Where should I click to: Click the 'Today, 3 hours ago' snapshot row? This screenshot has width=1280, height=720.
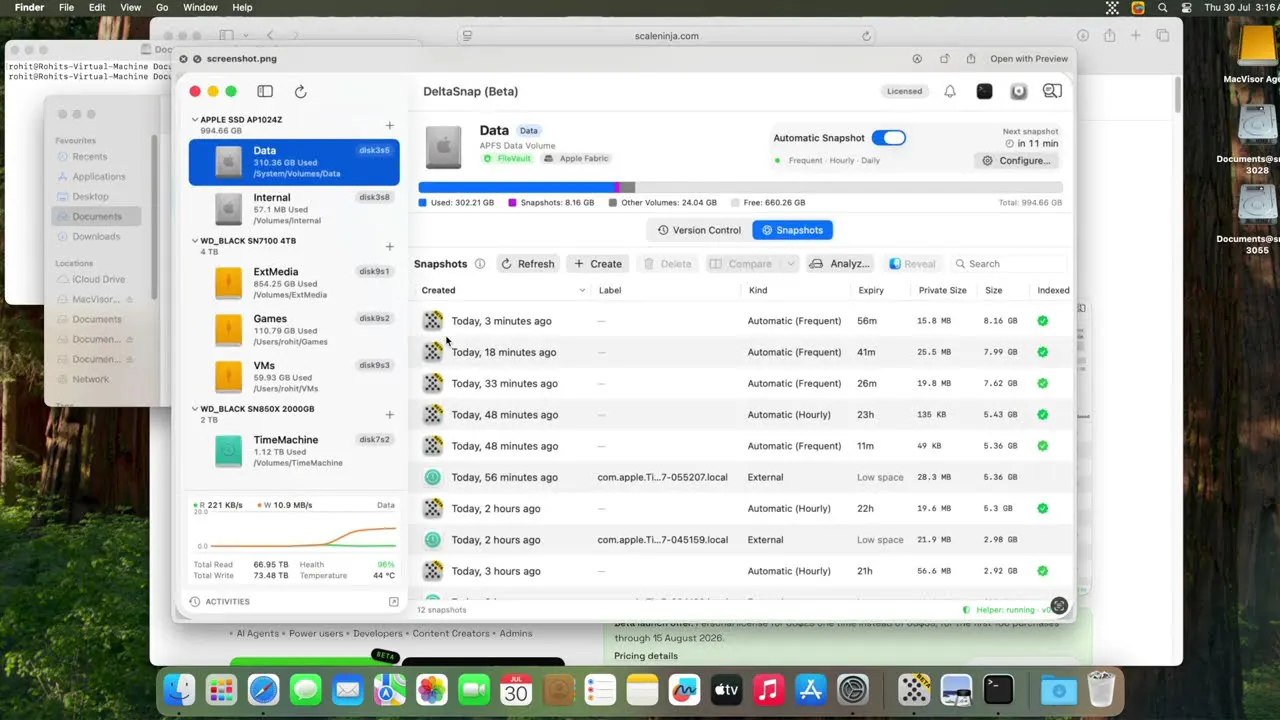[x=742, y=571]
